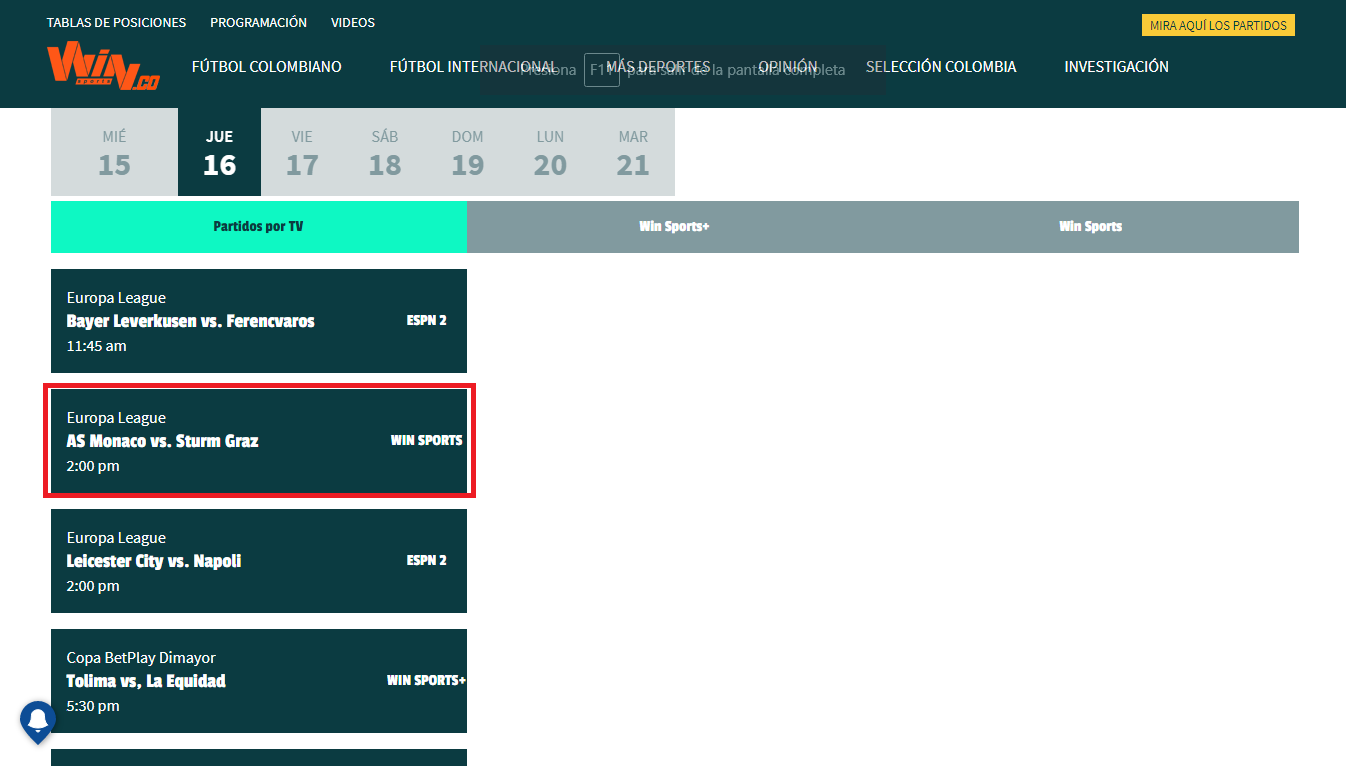
Task: Select Tuesday 21 date tab
Action: [x=633, y=152]
